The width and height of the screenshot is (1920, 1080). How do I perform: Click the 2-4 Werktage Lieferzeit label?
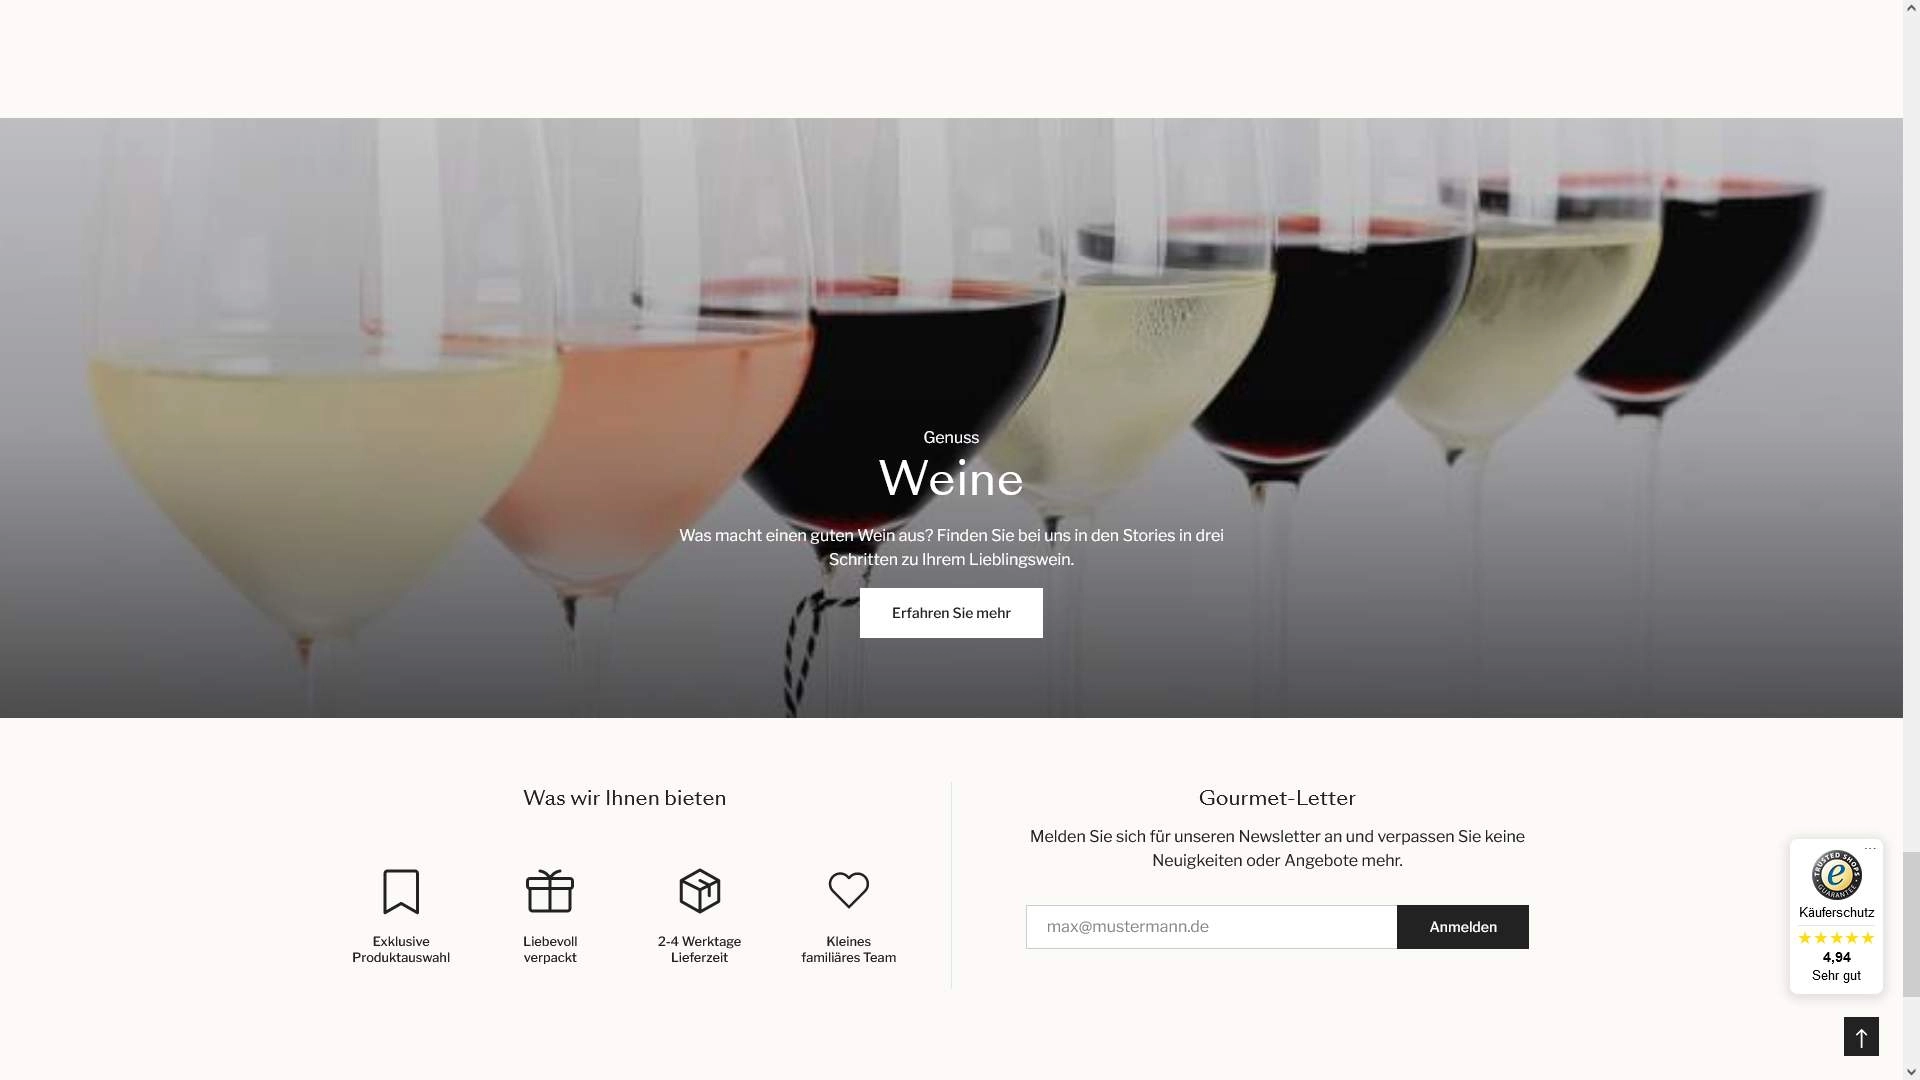coord(700,949)
